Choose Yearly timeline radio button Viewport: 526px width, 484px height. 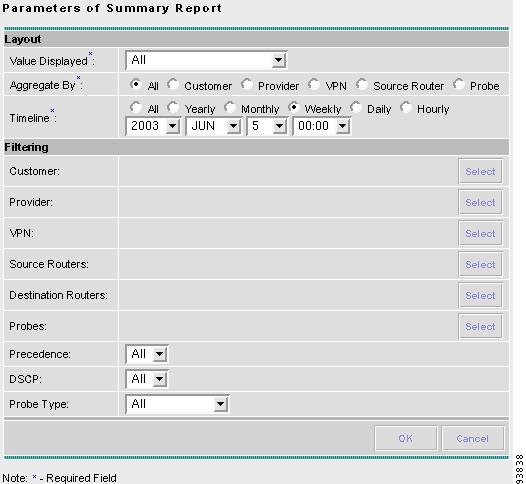pyautogui.click(x=173, y=107)
